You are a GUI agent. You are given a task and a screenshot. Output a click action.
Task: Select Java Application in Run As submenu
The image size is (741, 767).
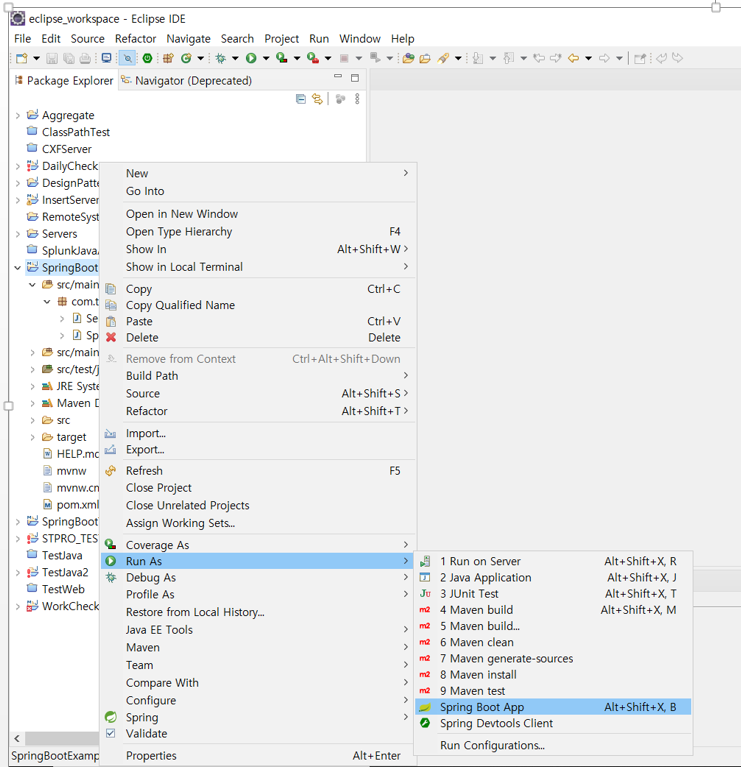coord(553,577)
